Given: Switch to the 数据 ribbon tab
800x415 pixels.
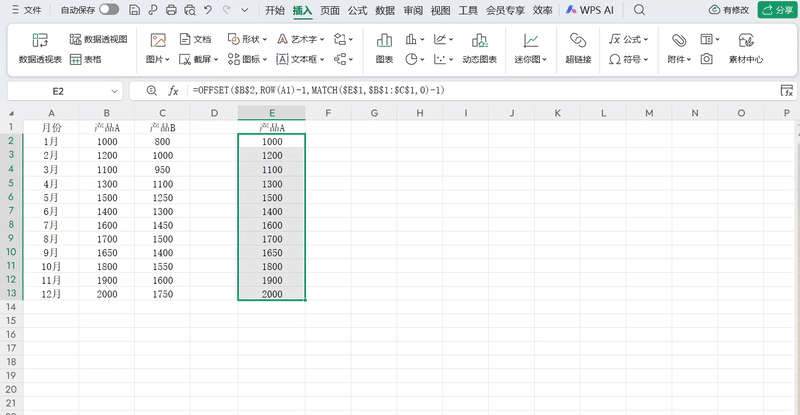Looking at the screenshot, I should point(384,9).
